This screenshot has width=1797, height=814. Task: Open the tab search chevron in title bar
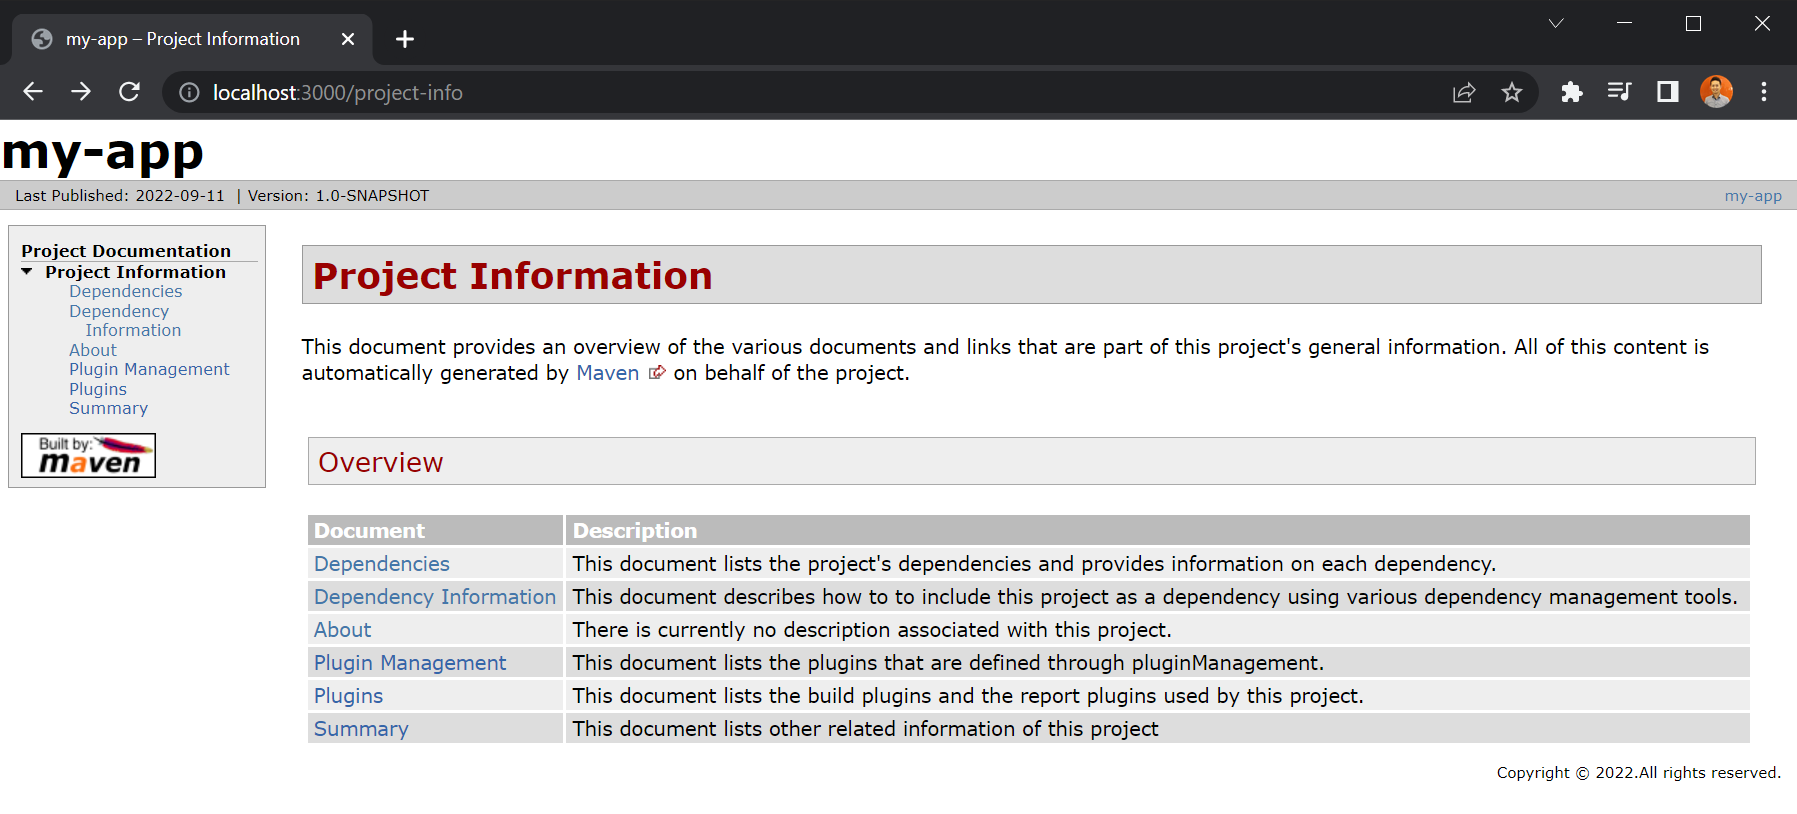coord(1556,23)
